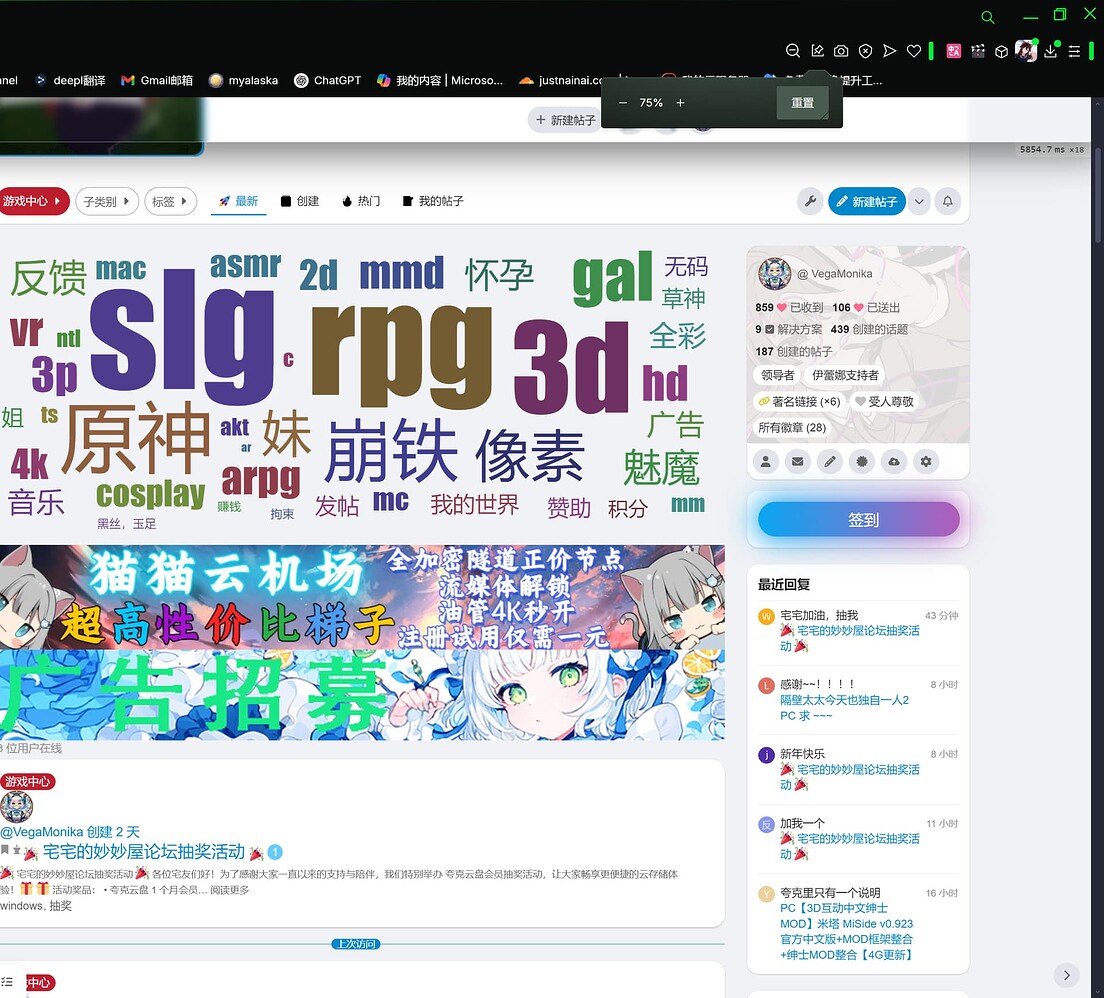The height and width of the screenshot is (998, 1104).
Task: Open the browser downloads icon
Action: click(1050, 51)
